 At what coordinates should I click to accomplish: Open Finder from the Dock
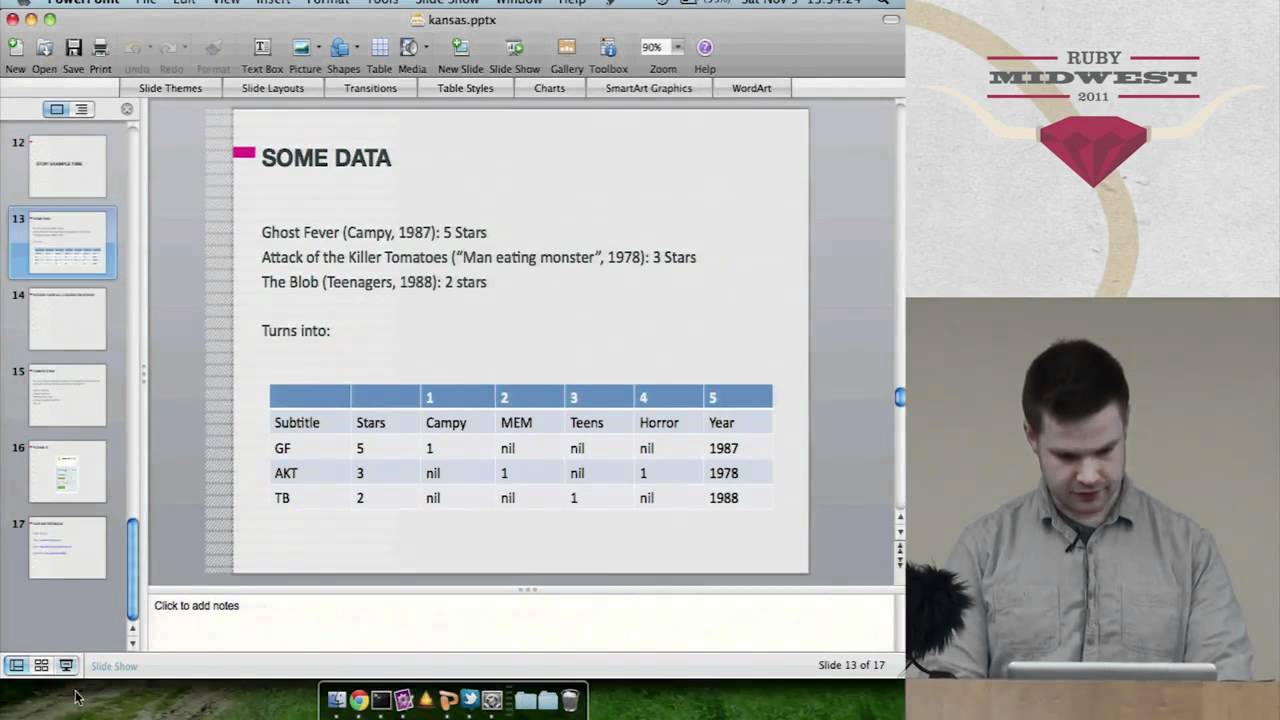(x=337, y=700)
